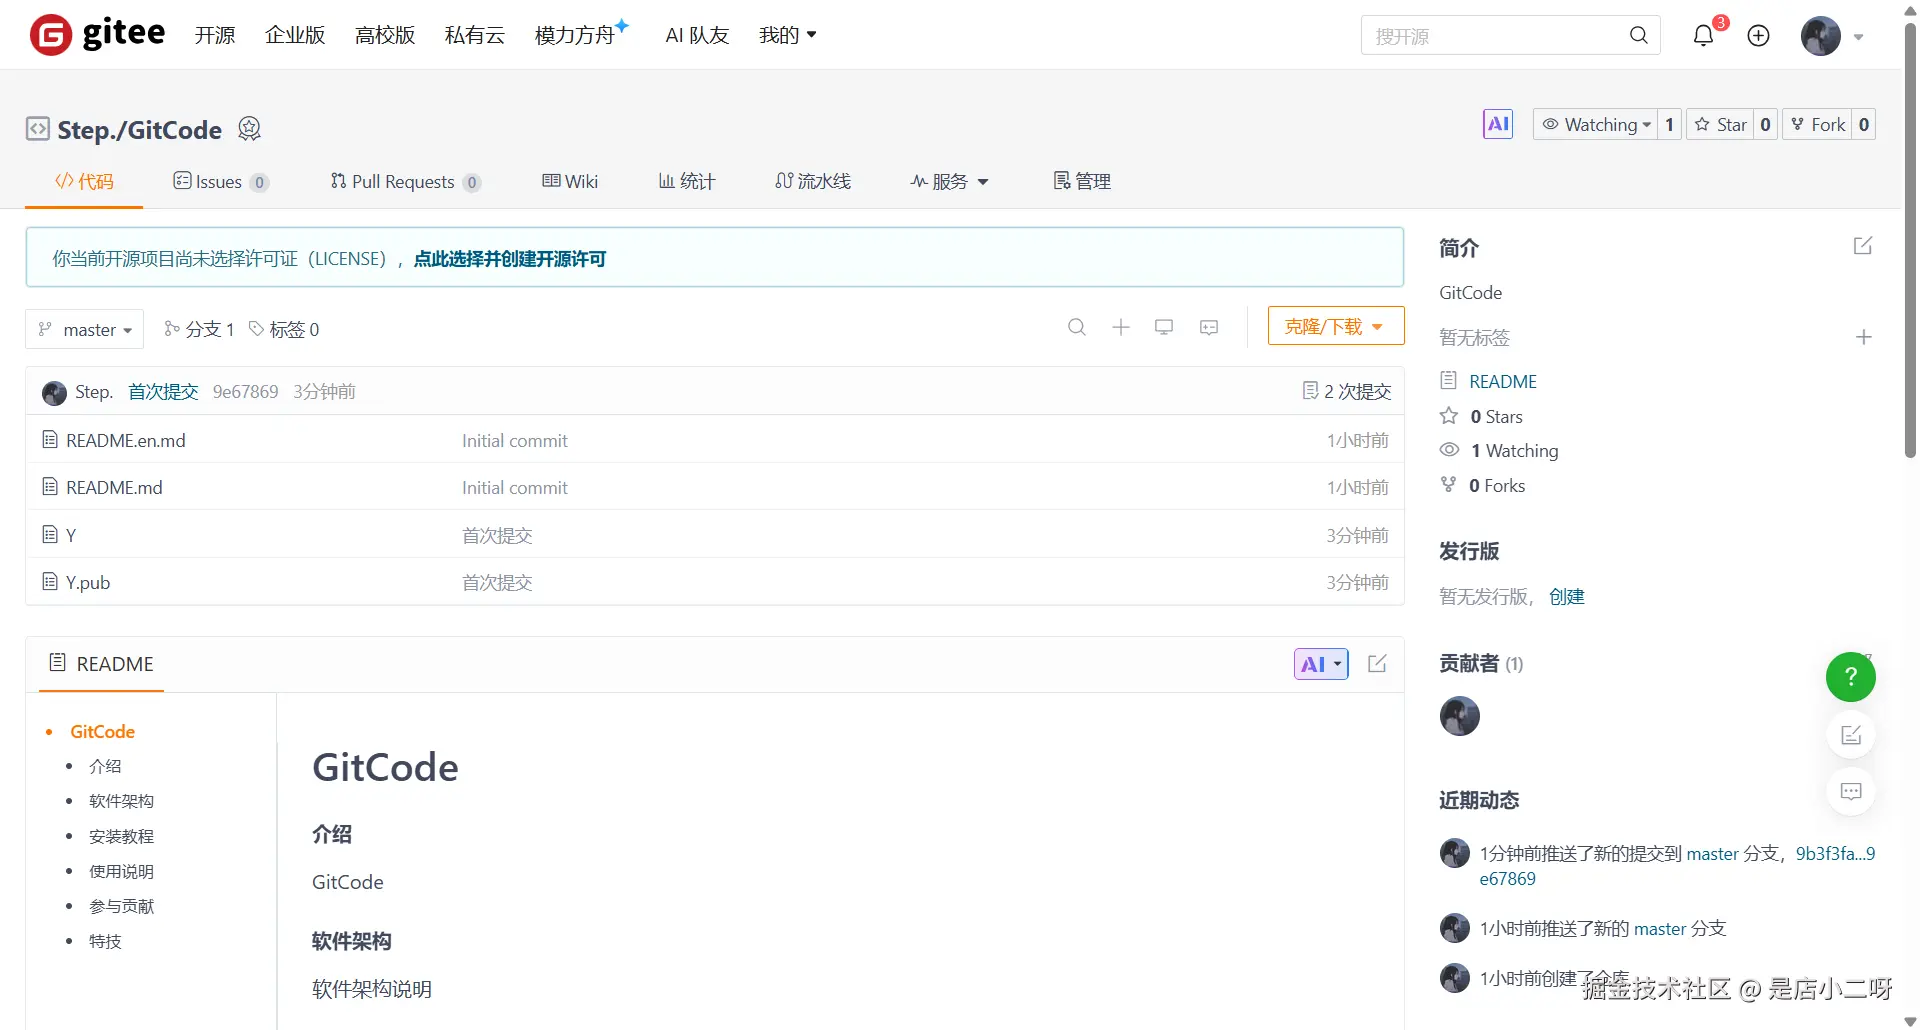The height and width of the screenshot is (1030, 1920).
Task: Open the Watching dropdown
Action: pyautogui.click(x=1595, y=124)
